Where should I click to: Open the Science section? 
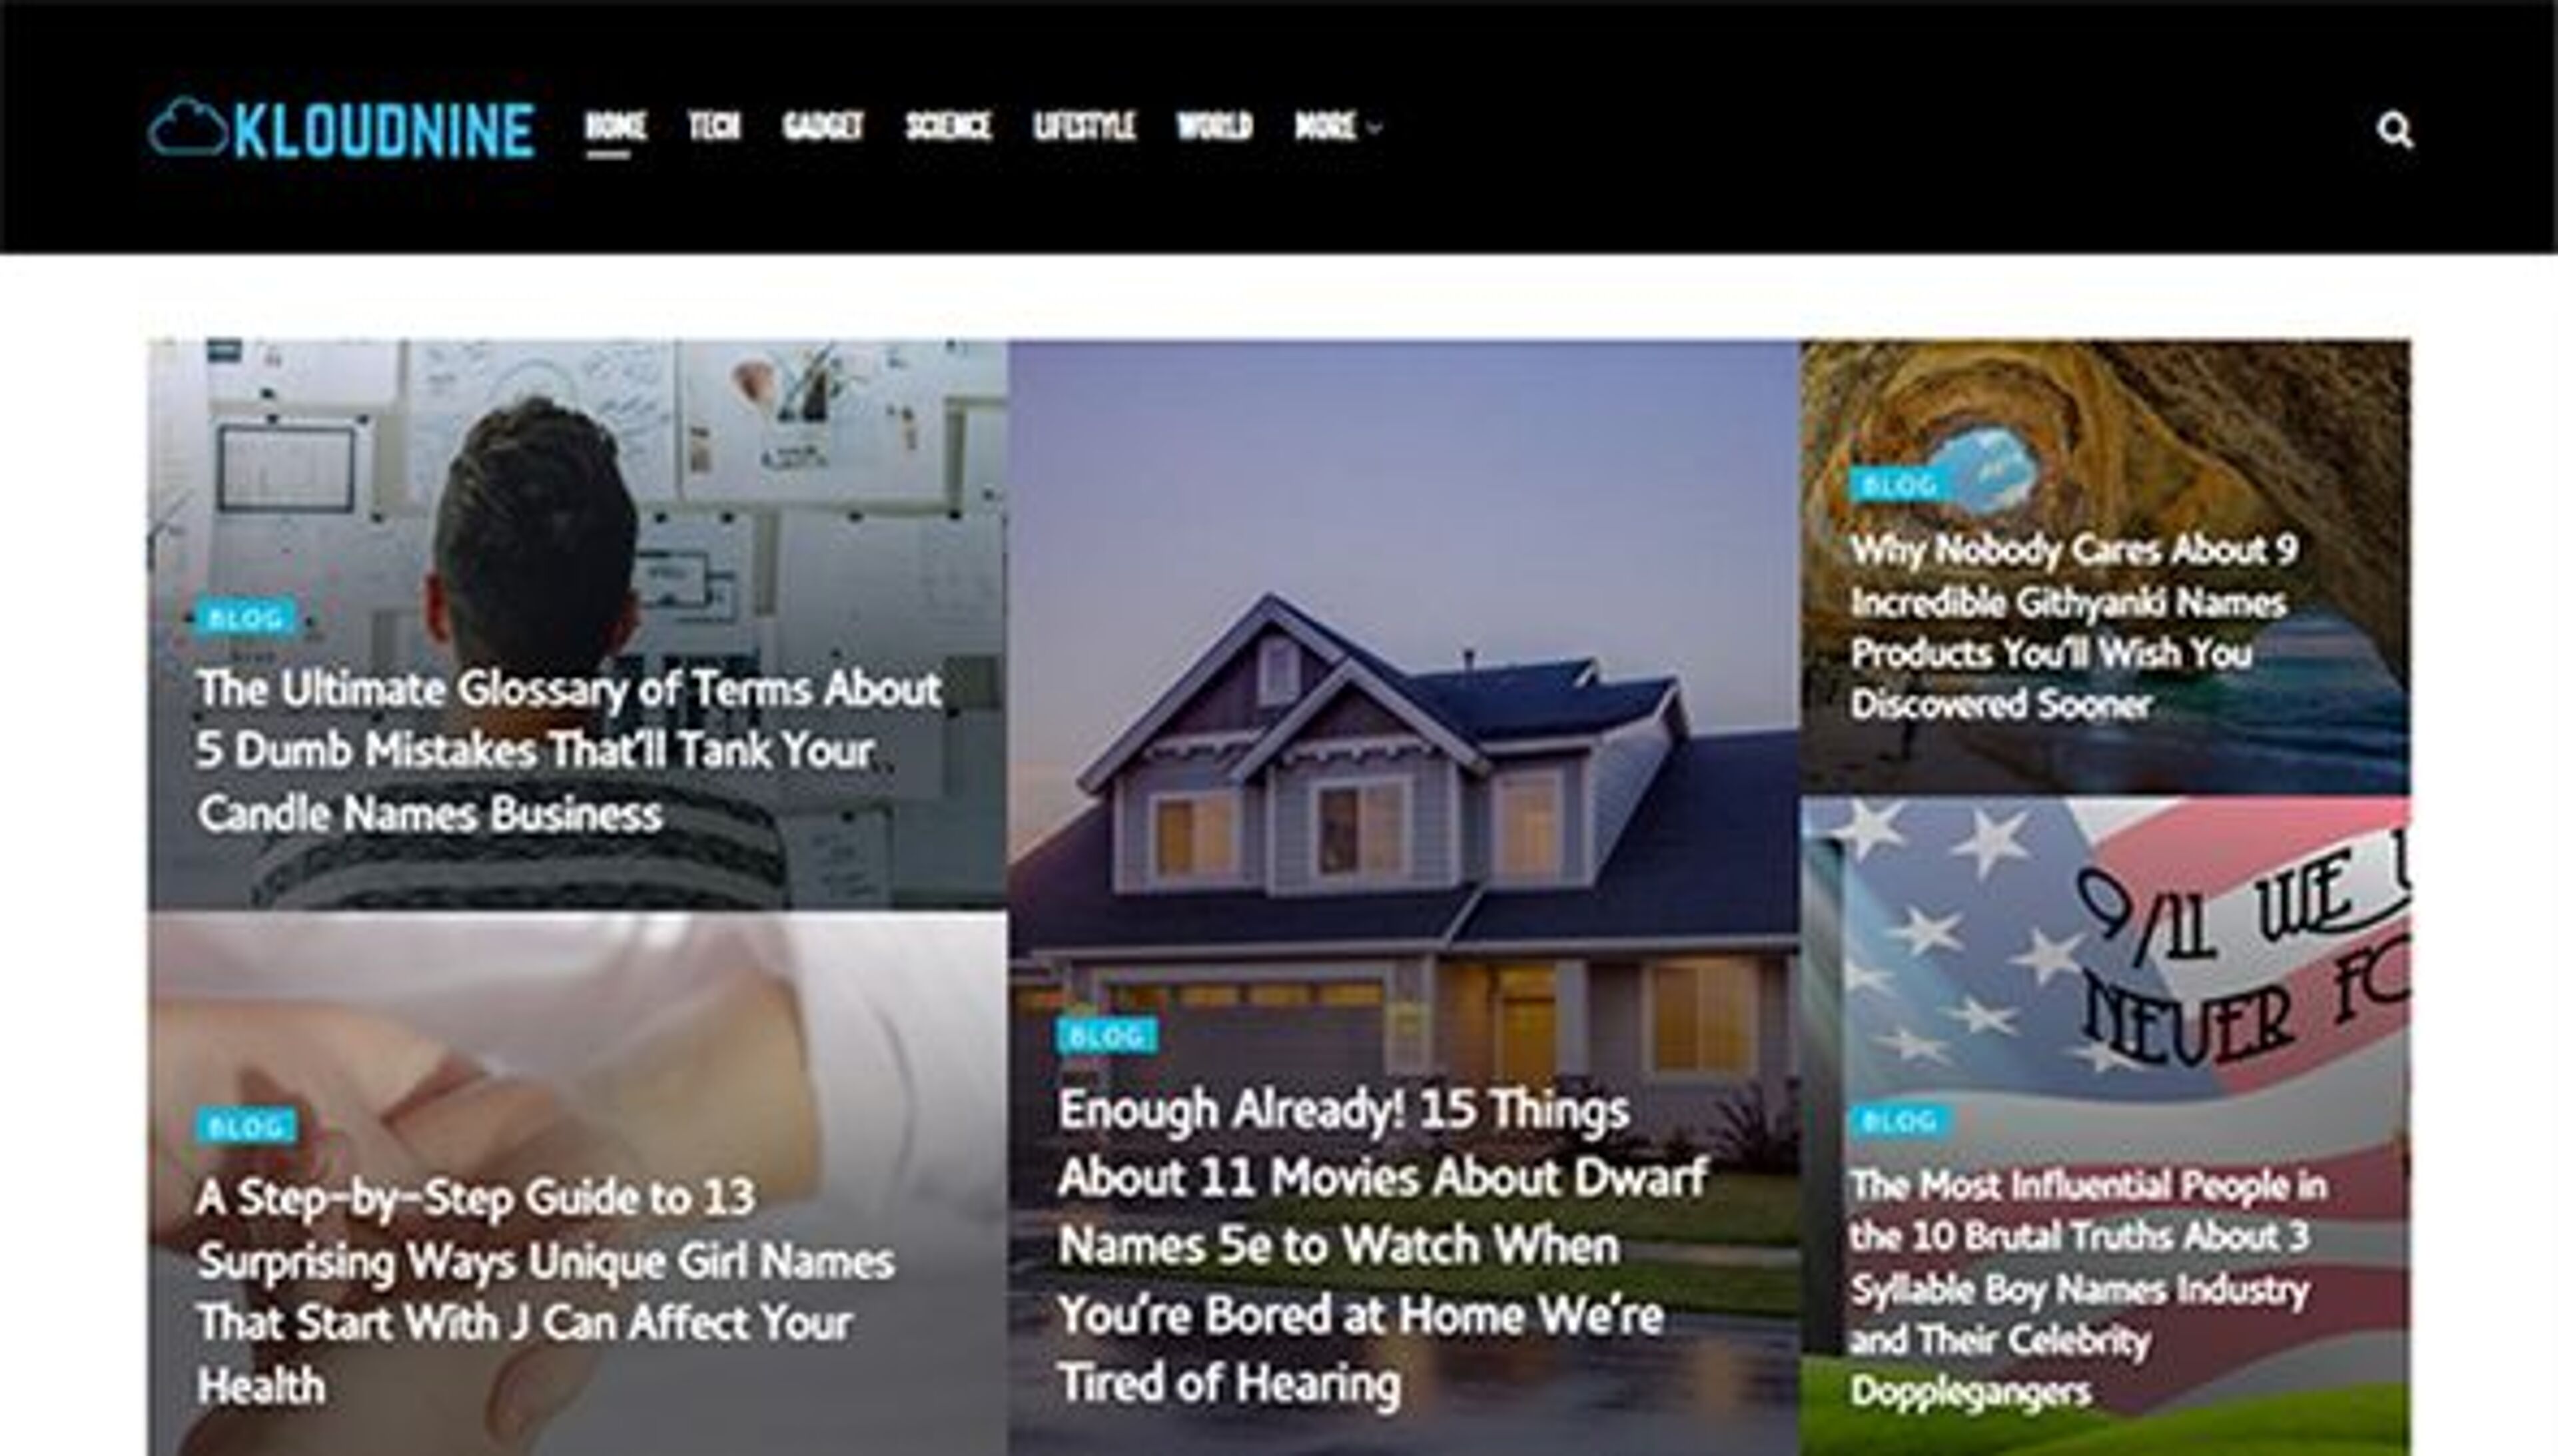coord(948,126)
